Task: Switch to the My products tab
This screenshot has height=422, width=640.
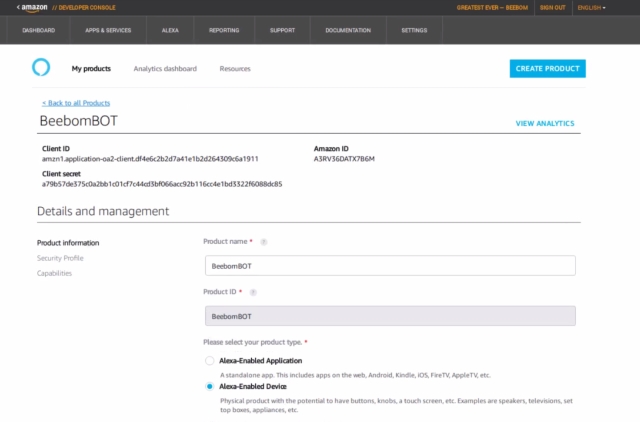Action: [91, 69]
